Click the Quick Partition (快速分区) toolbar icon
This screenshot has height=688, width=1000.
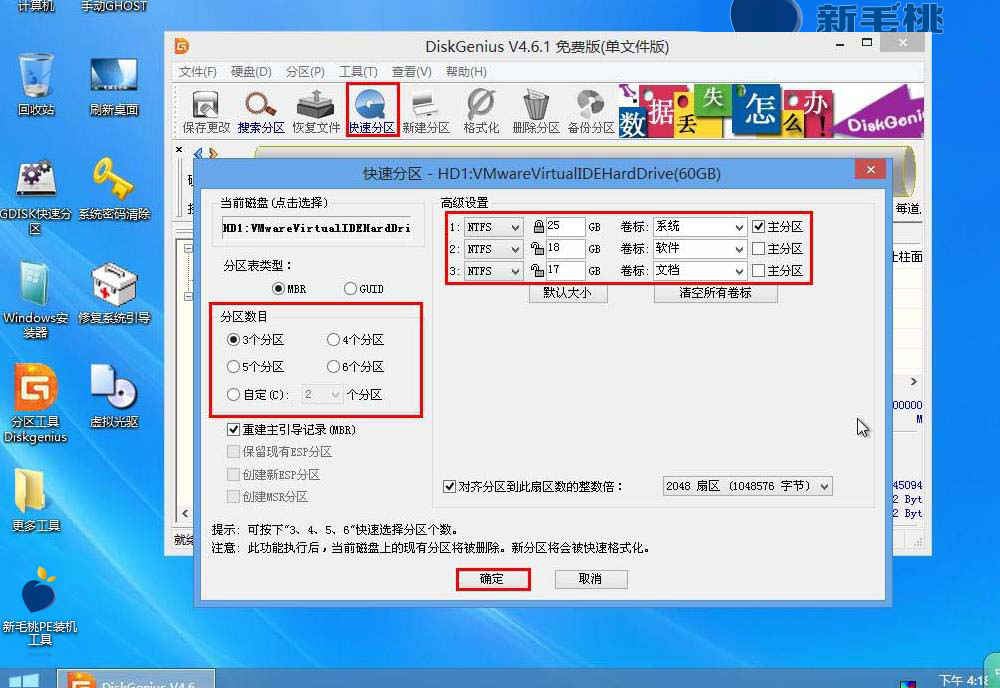372,111
